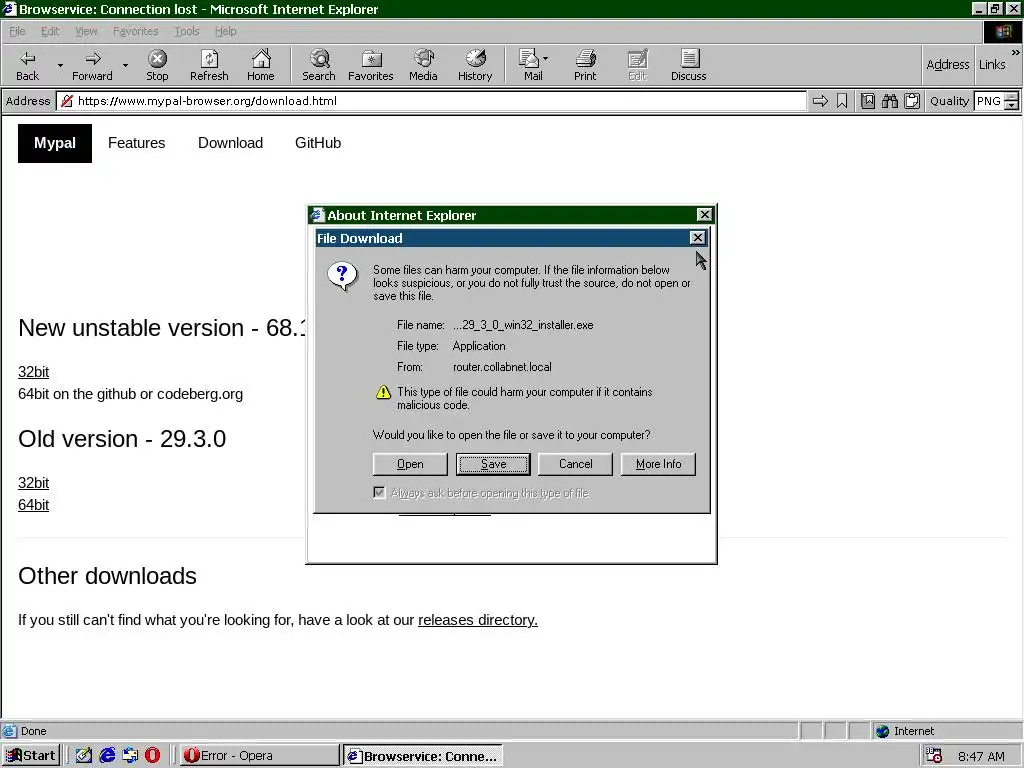Click the Quality PNG field
This screenshot has width=1024, height=768.
988,101
